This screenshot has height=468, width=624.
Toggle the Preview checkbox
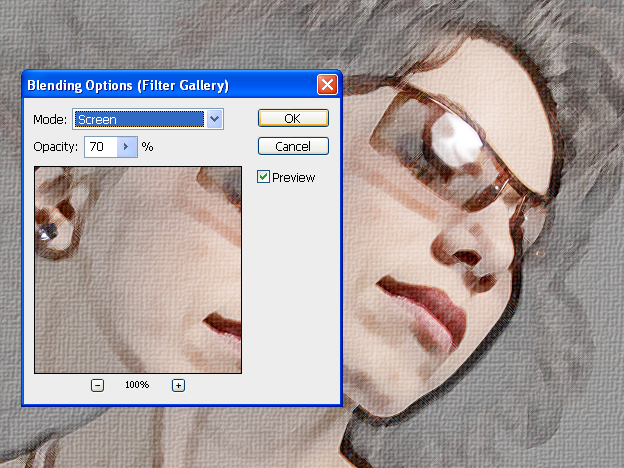click(263, 177)
